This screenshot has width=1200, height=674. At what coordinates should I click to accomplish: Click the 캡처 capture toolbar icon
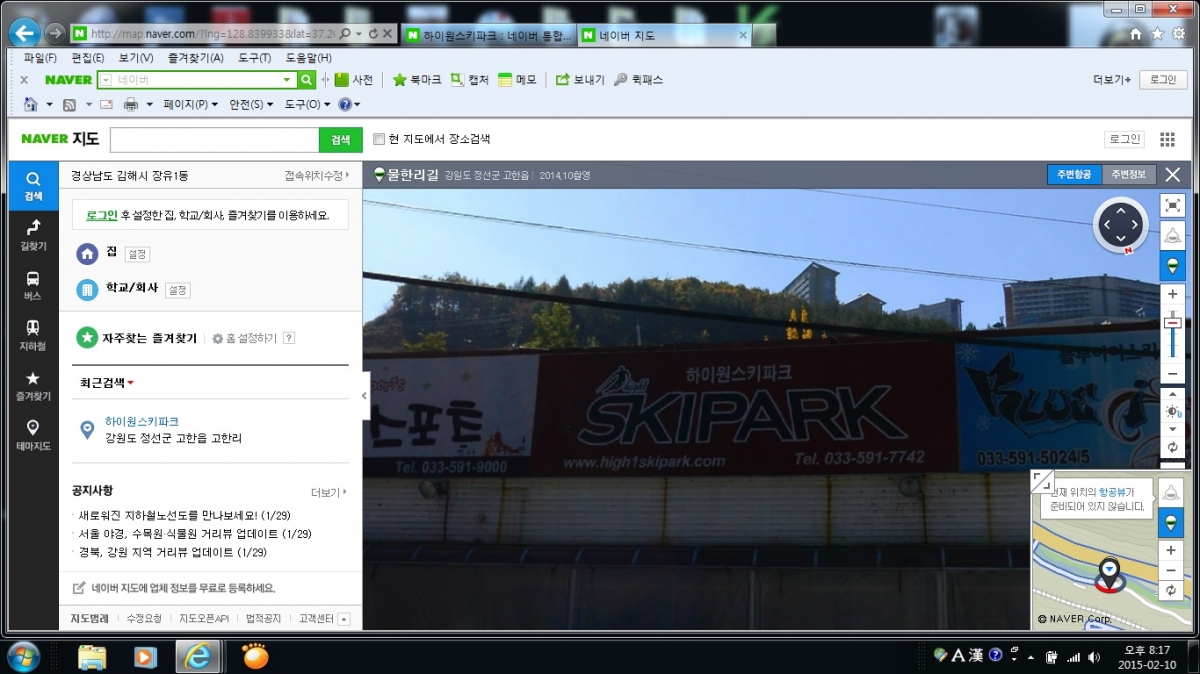pyautogui.click(x=470, y=80)
